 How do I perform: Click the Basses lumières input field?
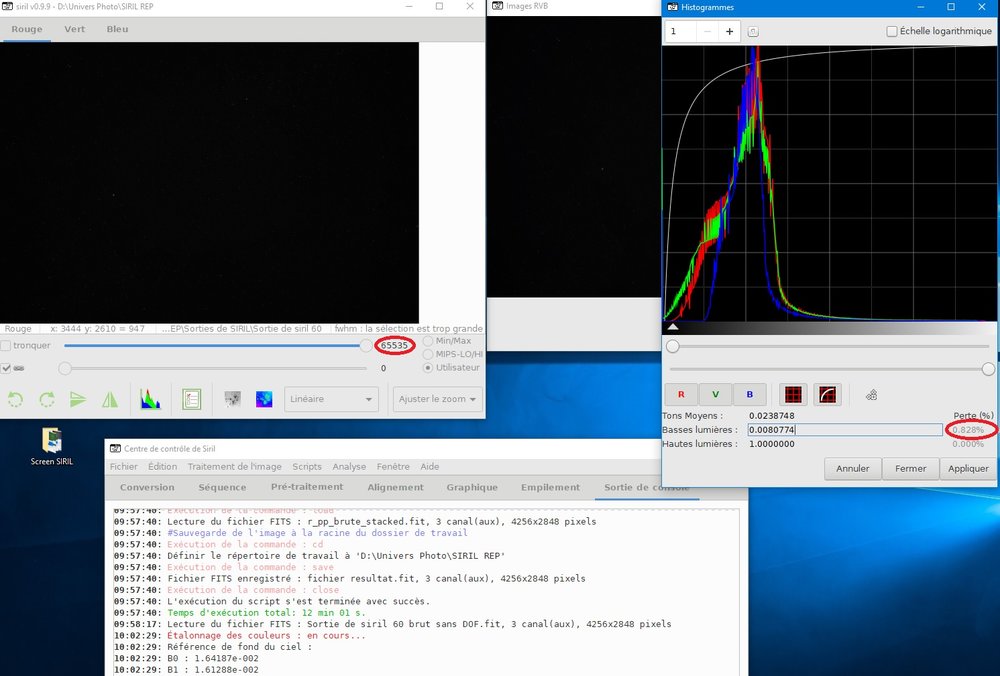pyautogui.click(x=845, y=430)
